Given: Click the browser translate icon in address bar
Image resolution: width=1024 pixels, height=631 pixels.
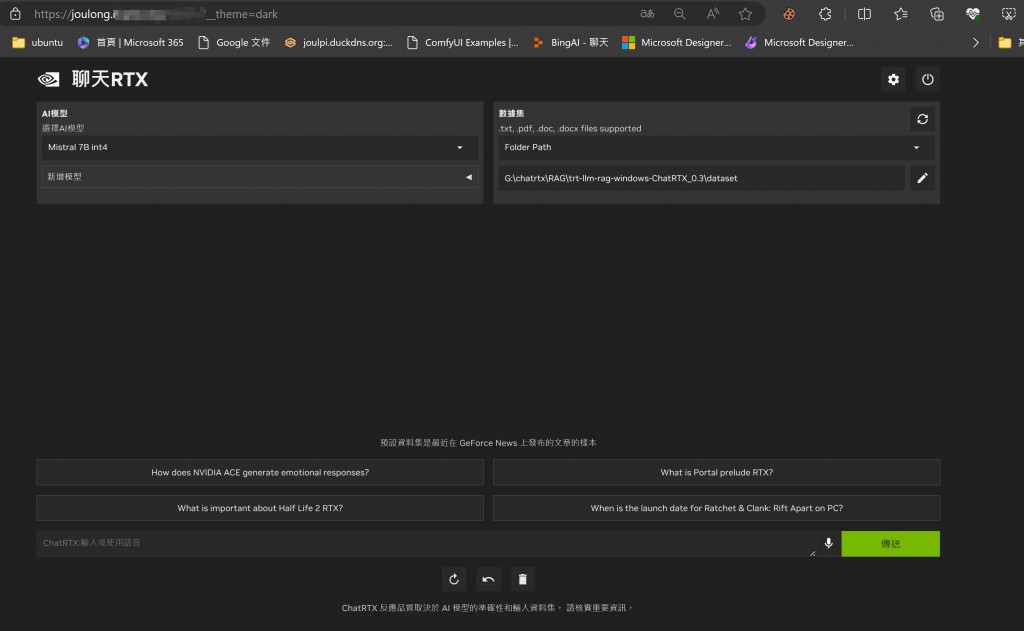Looking at the screenshot, I should (647, 14).
